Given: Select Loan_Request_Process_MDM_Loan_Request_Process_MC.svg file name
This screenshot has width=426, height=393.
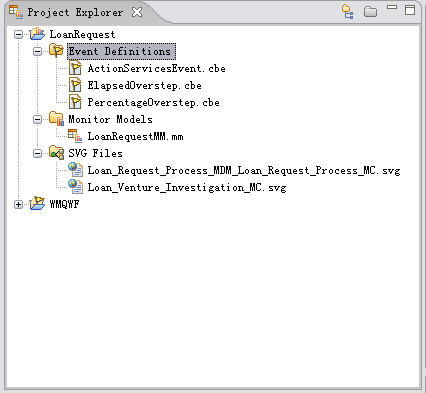Looking at the screenshot, I should [x=244, y=170].
